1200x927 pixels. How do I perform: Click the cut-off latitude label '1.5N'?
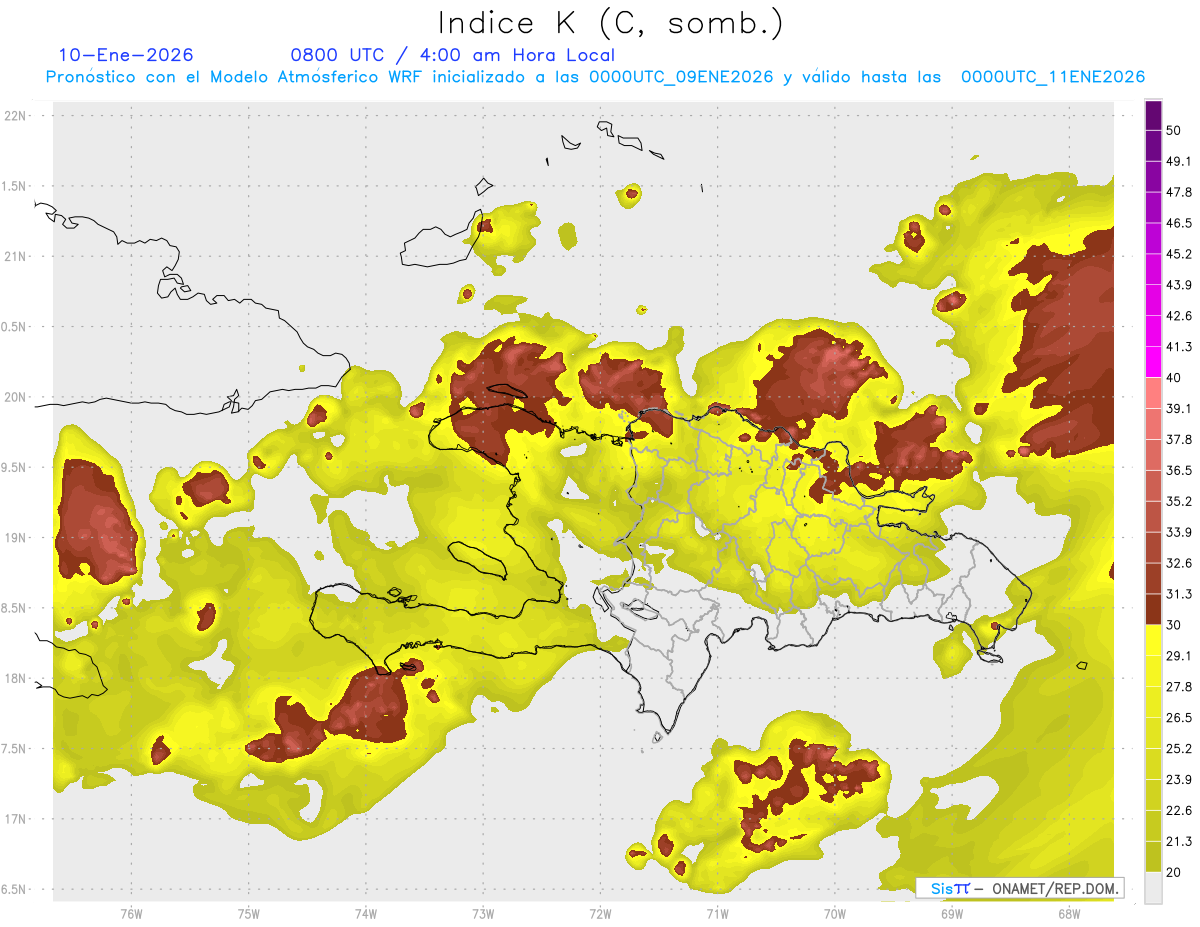point(13,186)
